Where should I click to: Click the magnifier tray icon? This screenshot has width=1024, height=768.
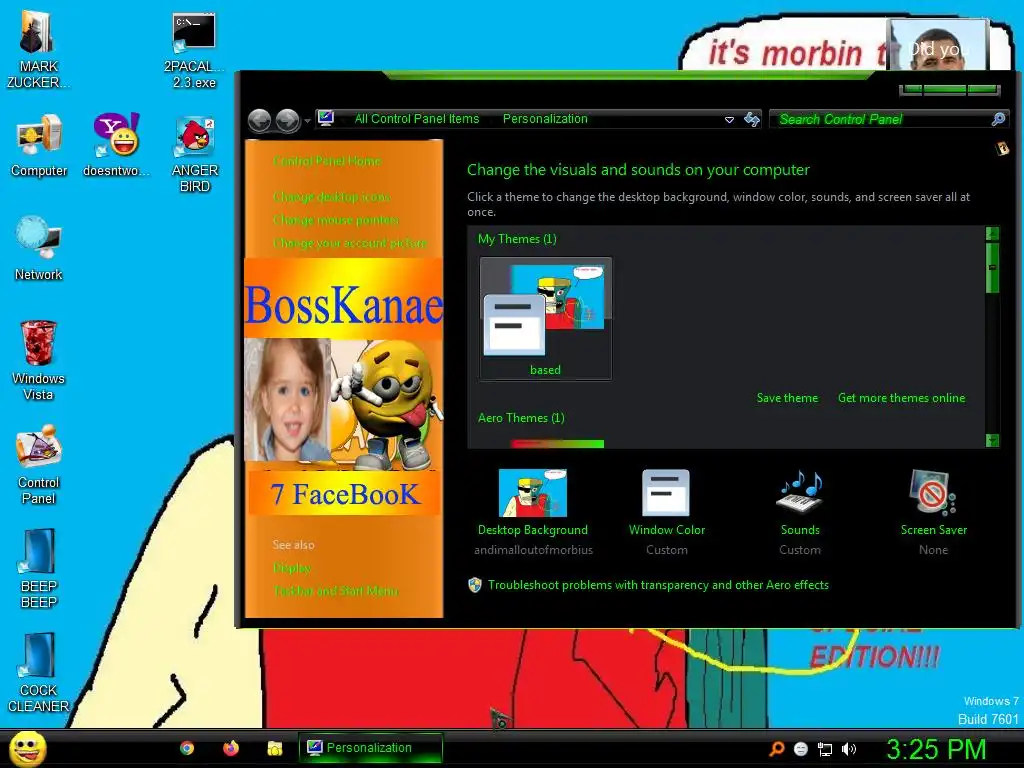point(776,749)
